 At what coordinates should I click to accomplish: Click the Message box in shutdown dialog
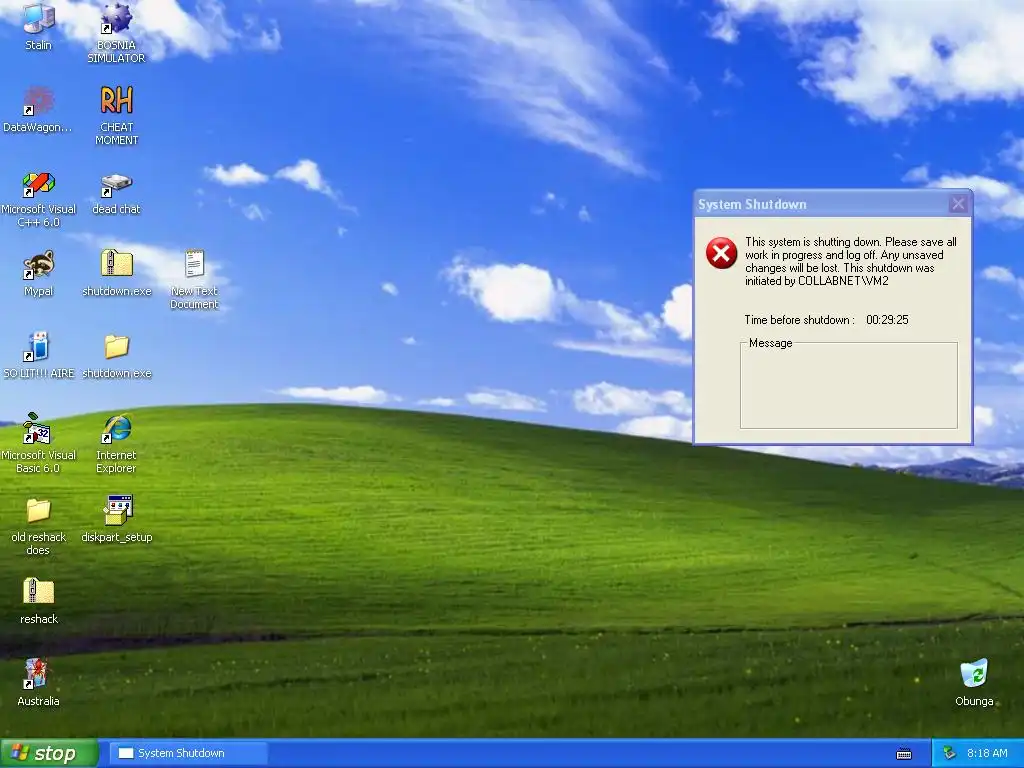pyautogui.click(x=849, y=386)
